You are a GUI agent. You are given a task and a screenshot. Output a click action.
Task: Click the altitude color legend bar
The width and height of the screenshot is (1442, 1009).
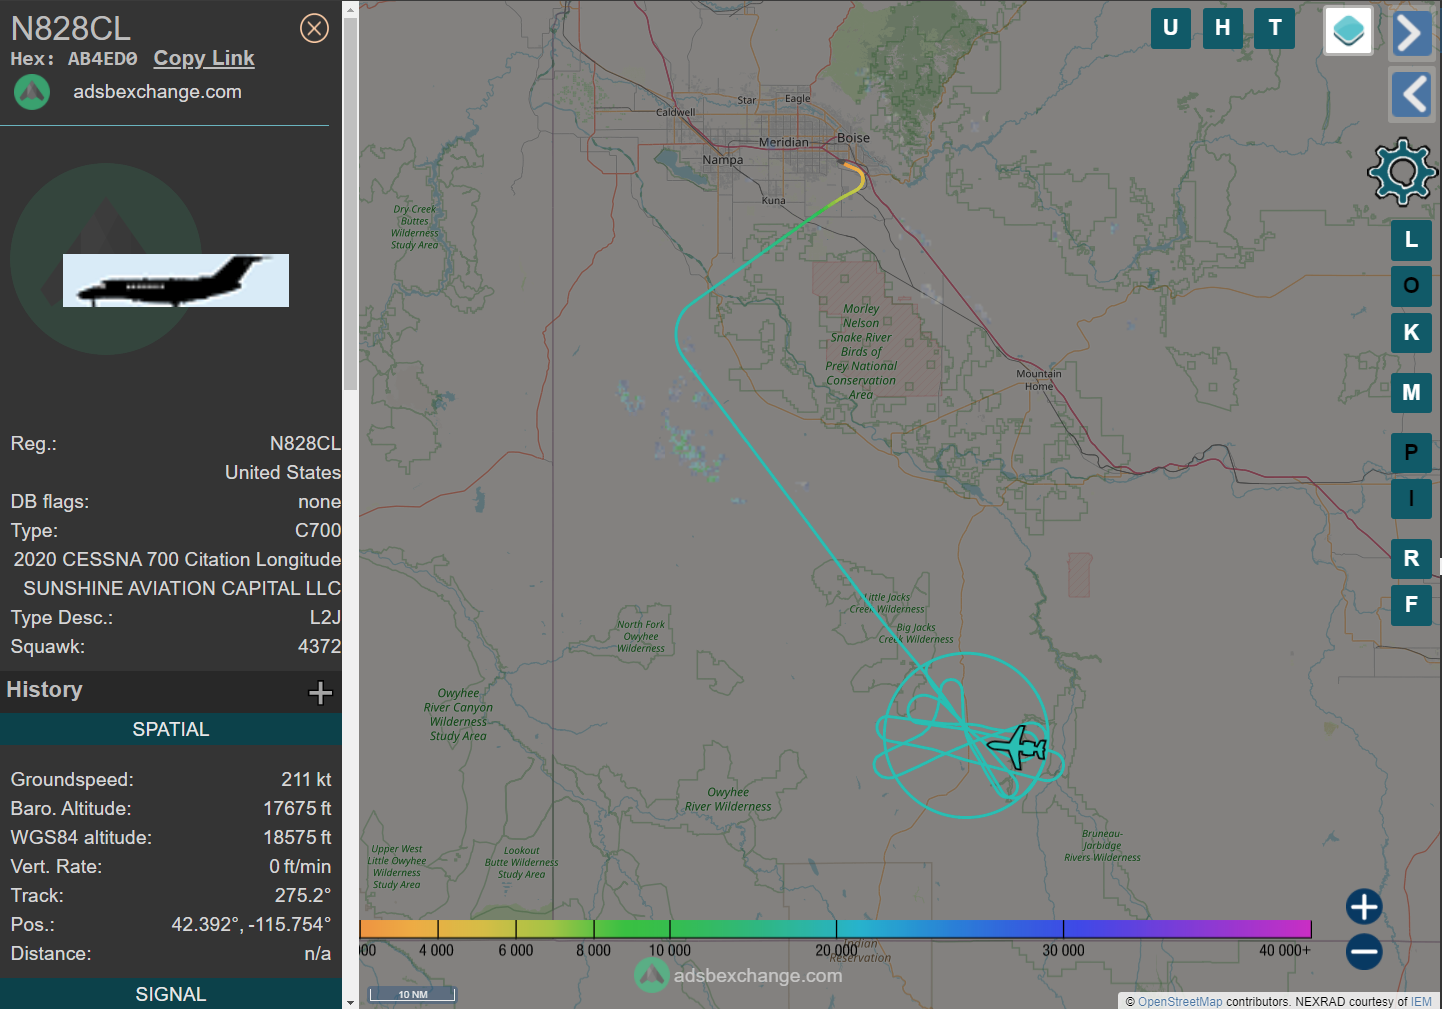click(x=835, y=929)
